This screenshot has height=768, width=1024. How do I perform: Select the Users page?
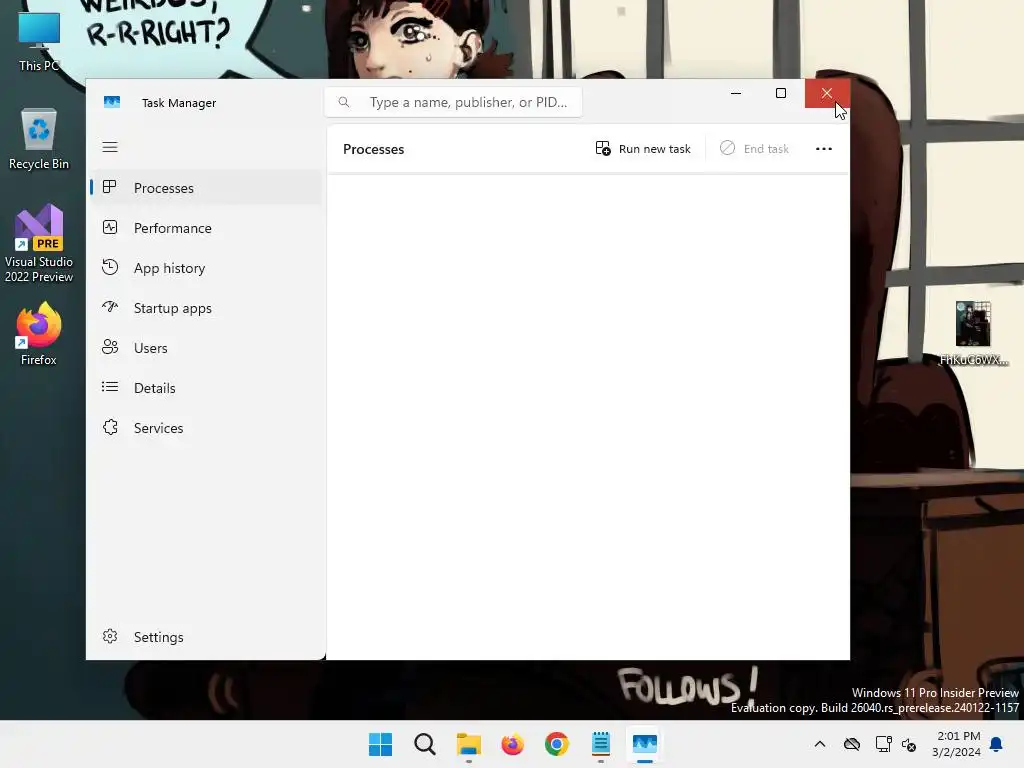206,348
